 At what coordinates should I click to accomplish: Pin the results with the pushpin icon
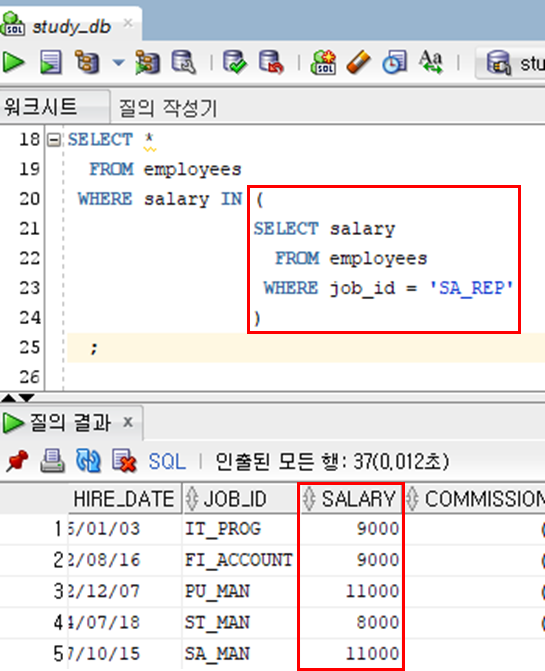(18, 461)
